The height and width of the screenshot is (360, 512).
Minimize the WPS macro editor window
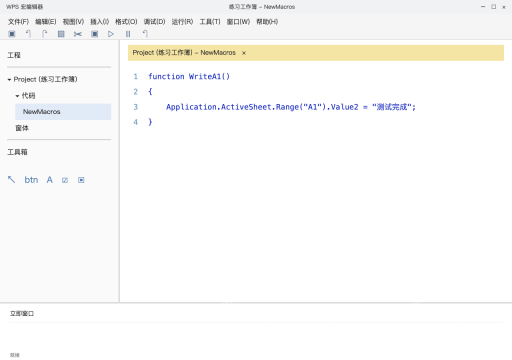(483, 7)
